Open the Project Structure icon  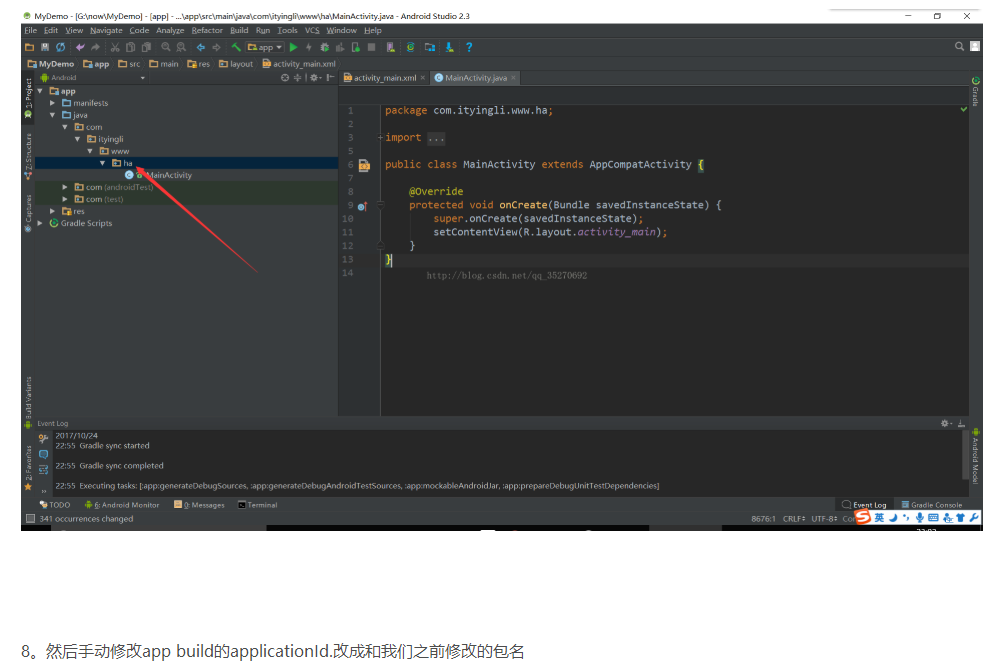[430, 47]
